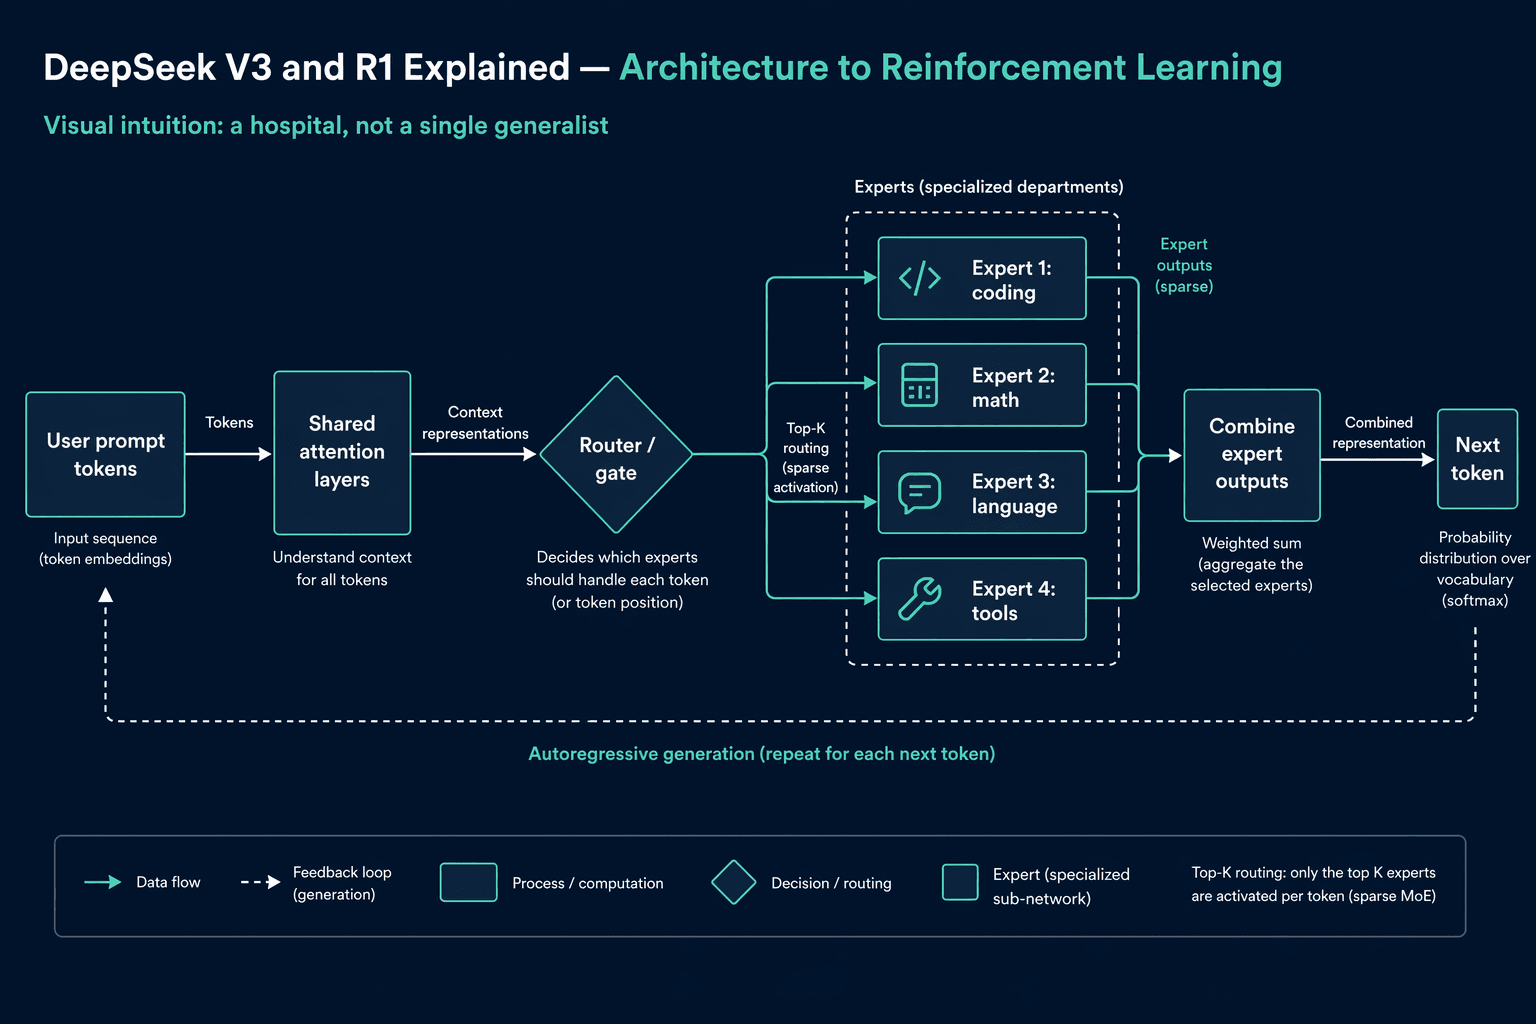Click the "Expert 1: coding" label
1536x1024 pixels.
pyautogui.click(x=1011, y=280)
